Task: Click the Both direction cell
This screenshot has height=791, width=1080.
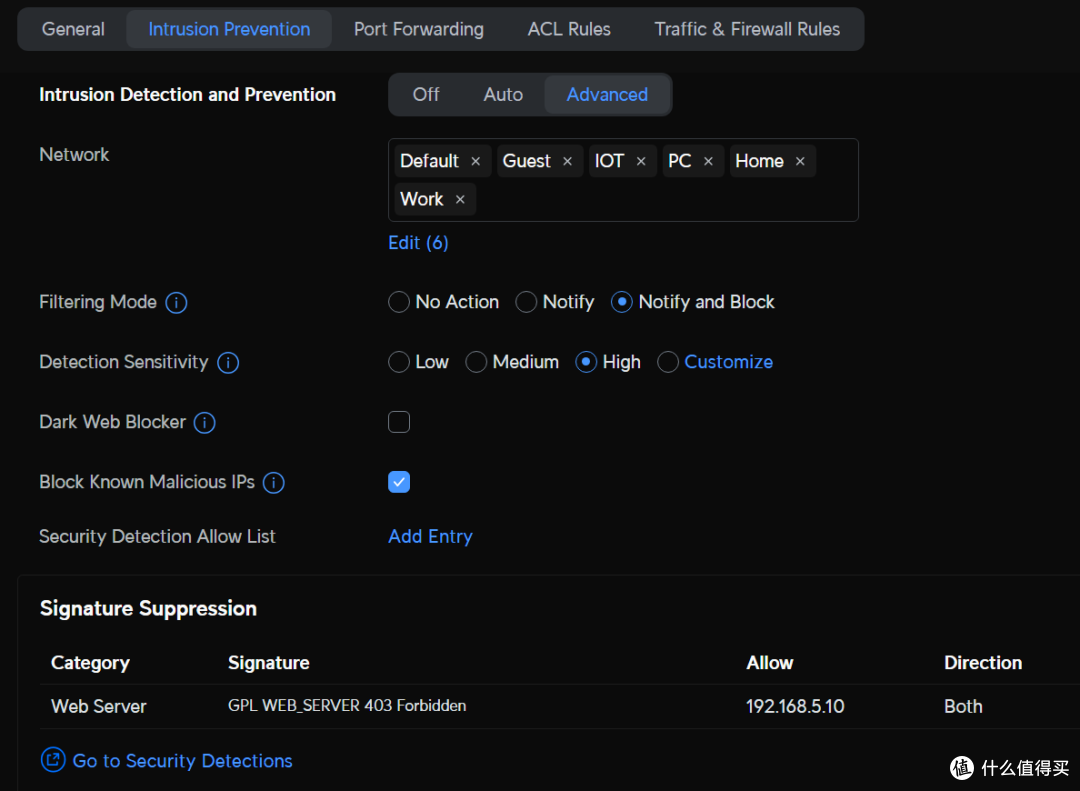Action: point(963,706)
